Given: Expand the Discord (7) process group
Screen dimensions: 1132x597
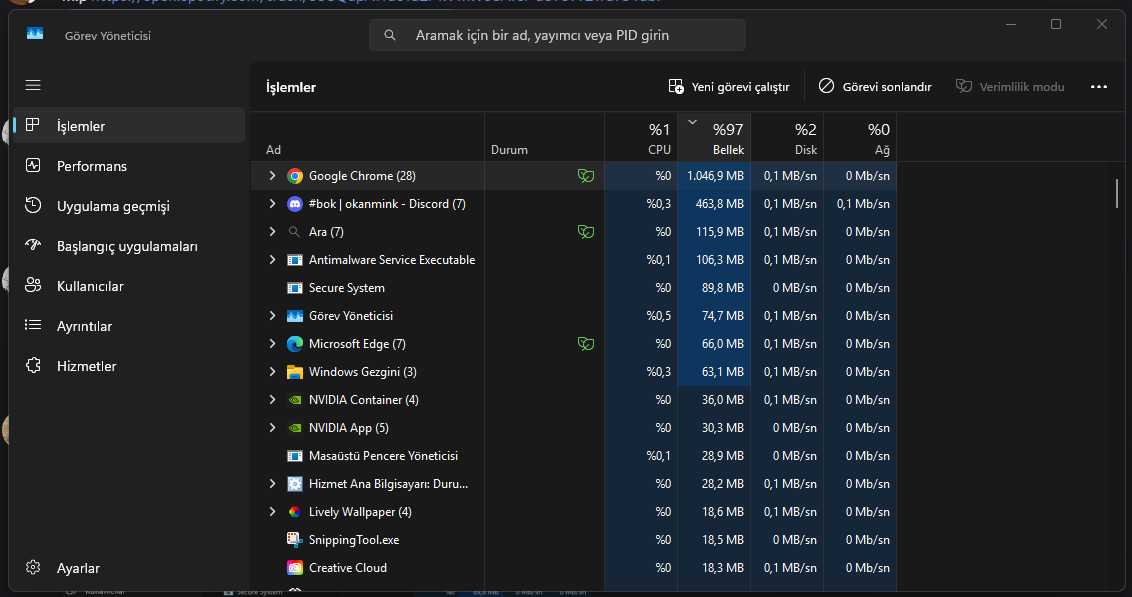Looking at the screenshot, I should [272, 204].
